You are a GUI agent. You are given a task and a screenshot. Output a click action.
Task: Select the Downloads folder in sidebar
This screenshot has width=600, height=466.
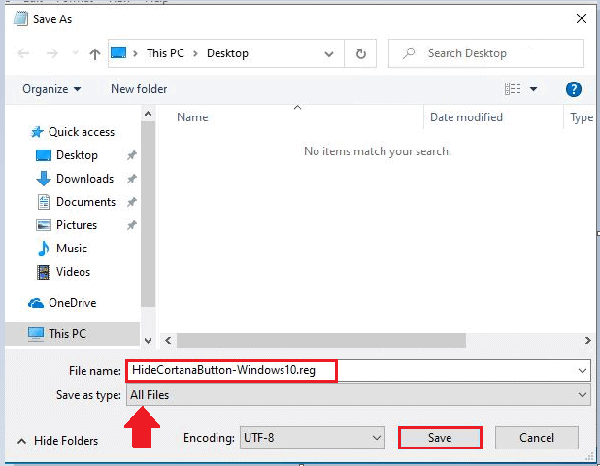[84, 179]
